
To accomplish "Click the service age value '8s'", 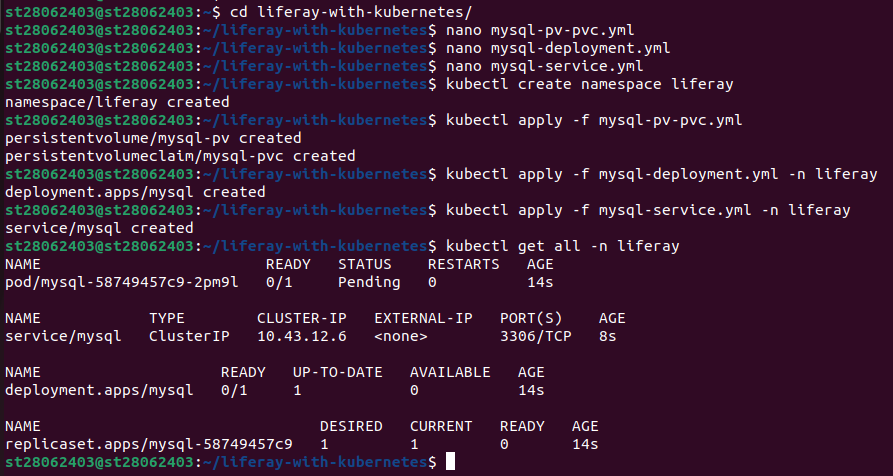I will click(607, 337).
